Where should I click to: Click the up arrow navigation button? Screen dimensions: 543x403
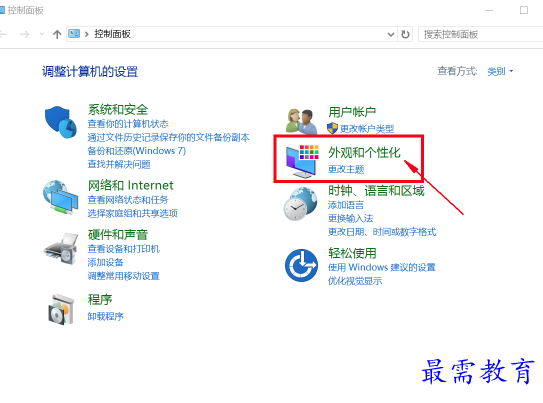57,34
